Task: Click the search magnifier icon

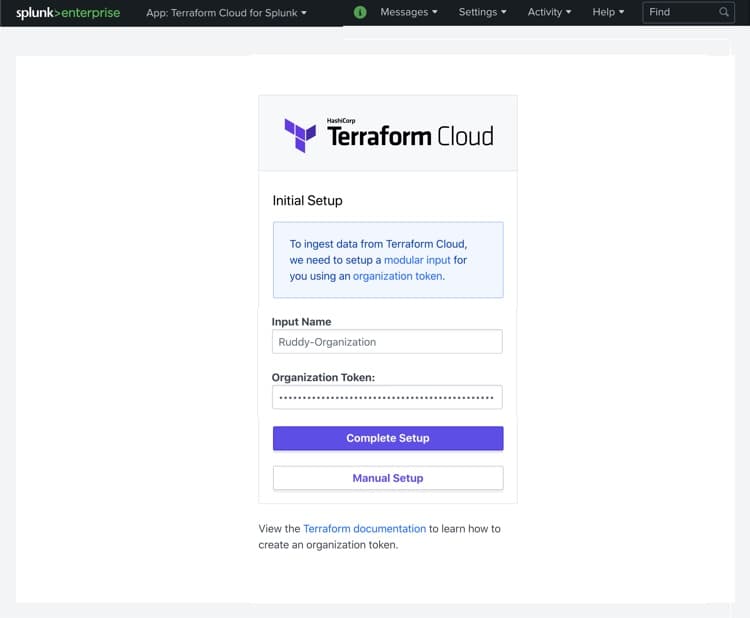Action: click(724, 12)
